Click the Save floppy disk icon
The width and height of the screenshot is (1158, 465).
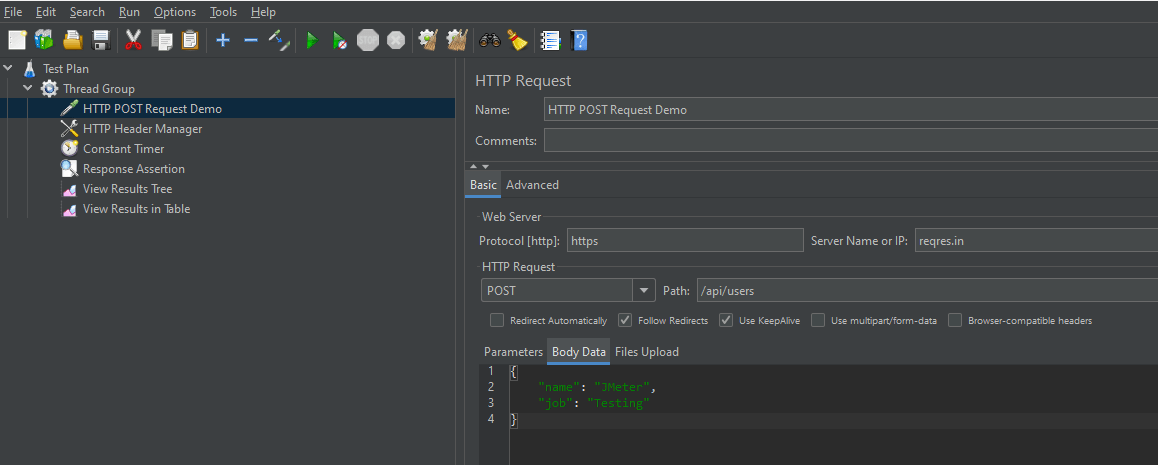point(101,40)
